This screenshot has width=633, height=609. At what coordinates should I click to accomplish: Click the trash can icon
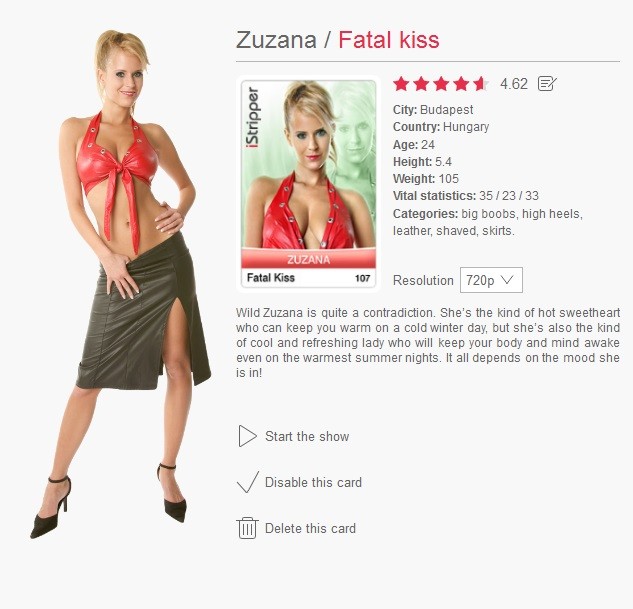pyautogui.click(x=247, y=528)
